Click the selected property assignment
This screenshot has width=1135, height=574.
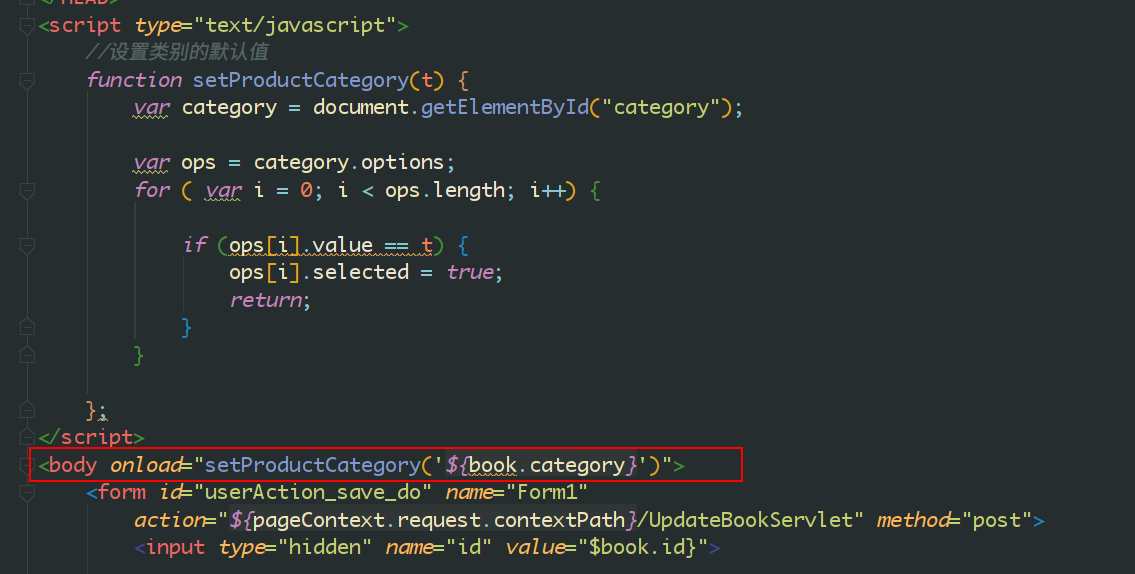tap(360, 272)
